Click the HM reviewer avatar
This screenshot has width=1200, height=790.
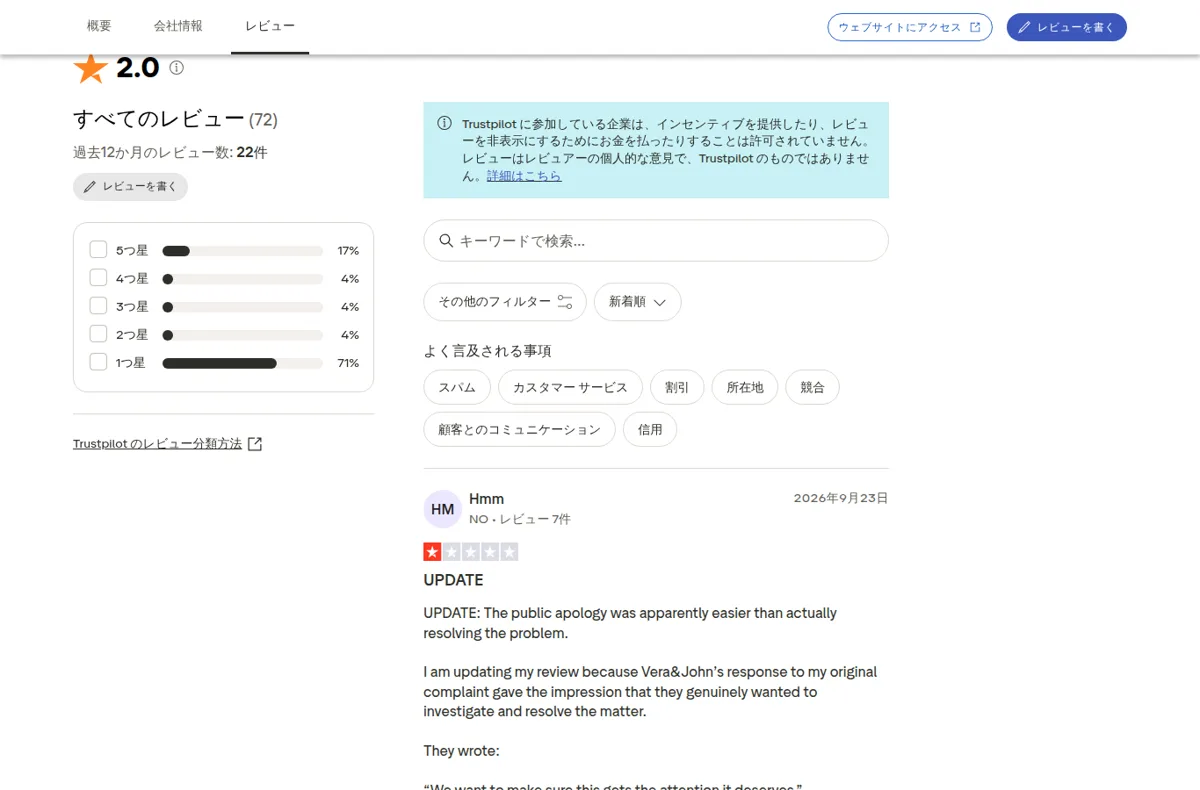[x=443, y=509]
